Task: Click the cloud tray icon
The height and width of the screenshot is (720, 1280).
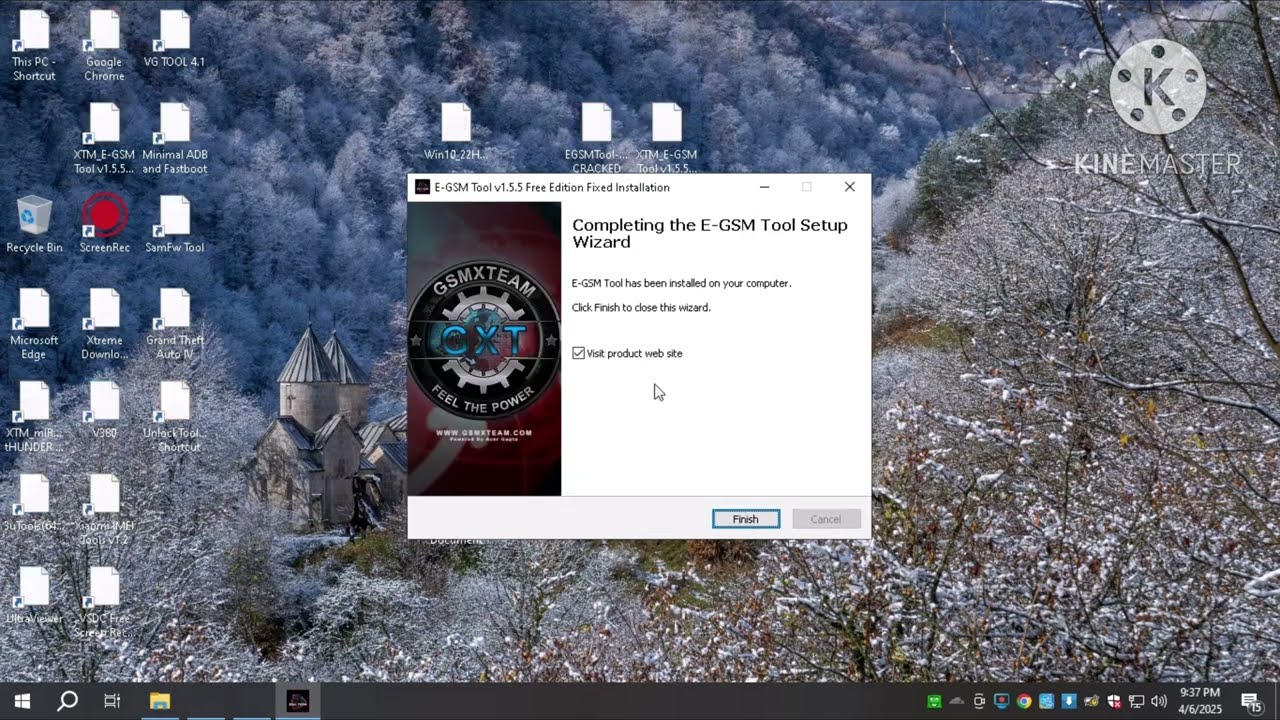Action: (957, 701)
